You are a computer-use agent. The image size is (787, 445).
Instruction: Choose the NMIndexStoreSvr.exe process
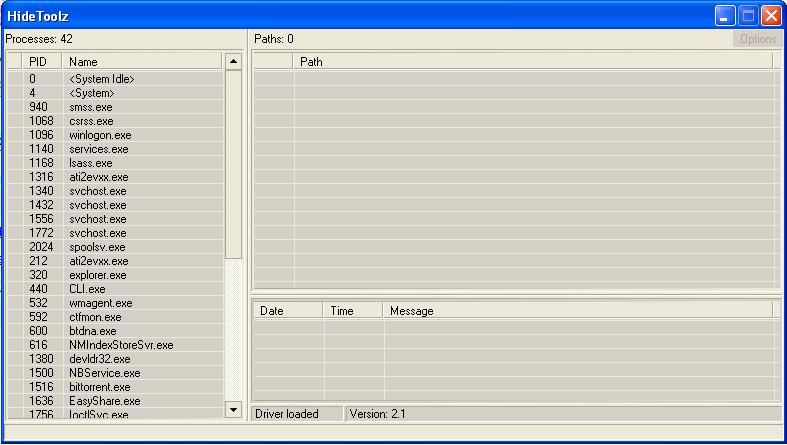point(121,345)
